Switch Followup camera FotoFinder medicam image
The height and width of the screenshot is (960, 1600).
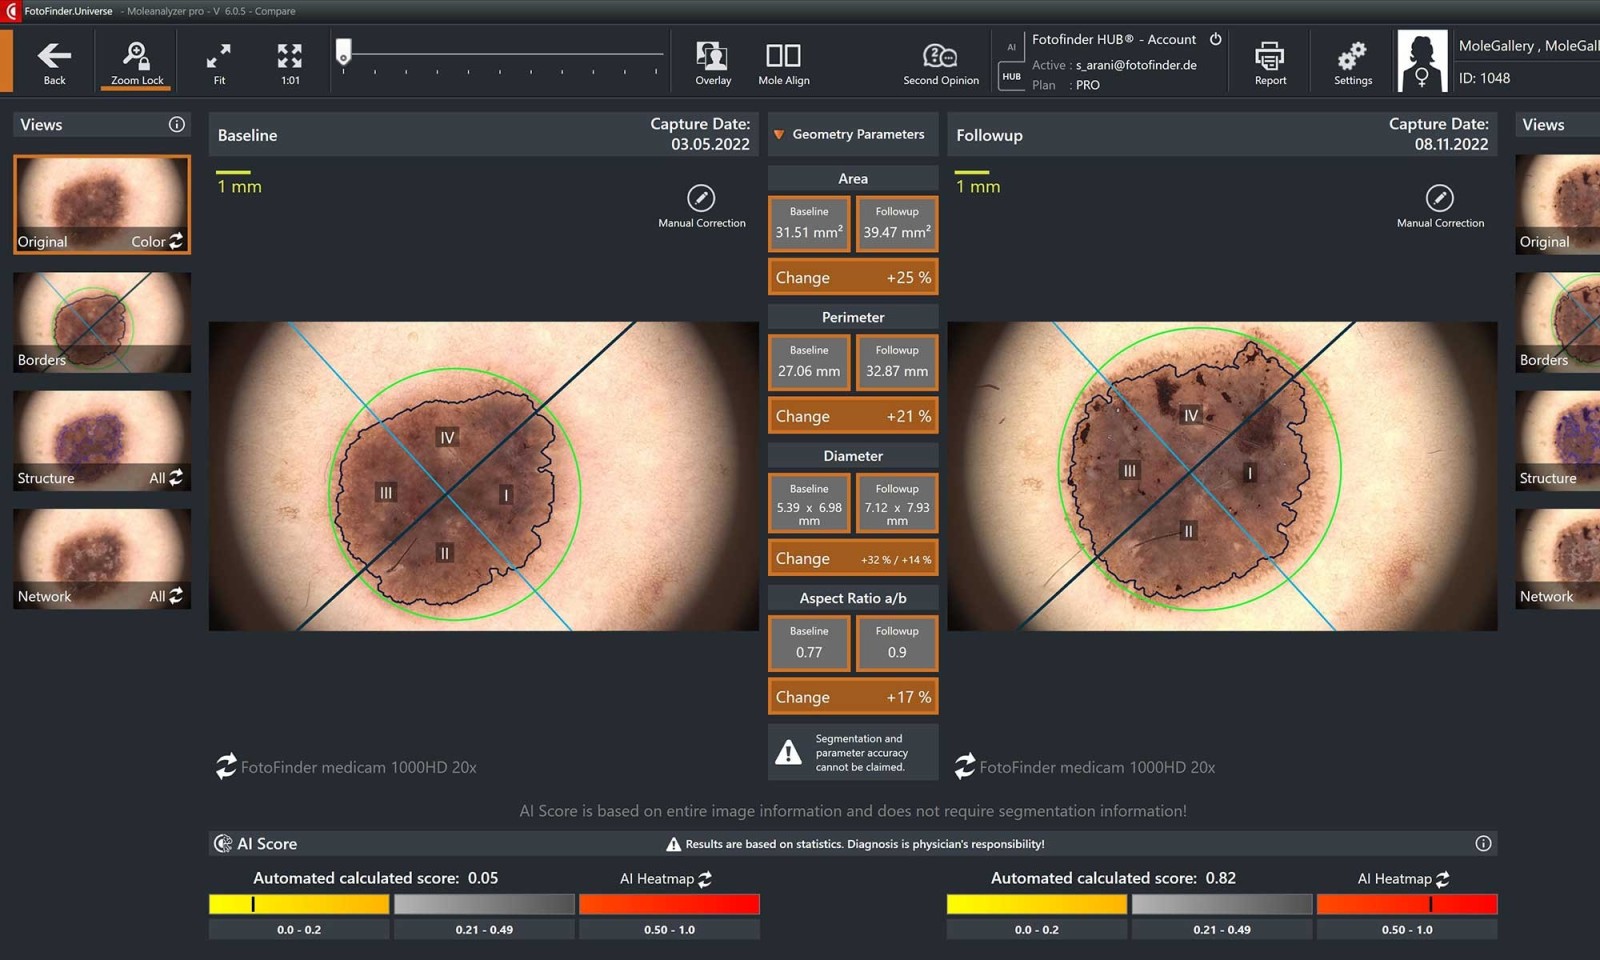tap(965, 766)
